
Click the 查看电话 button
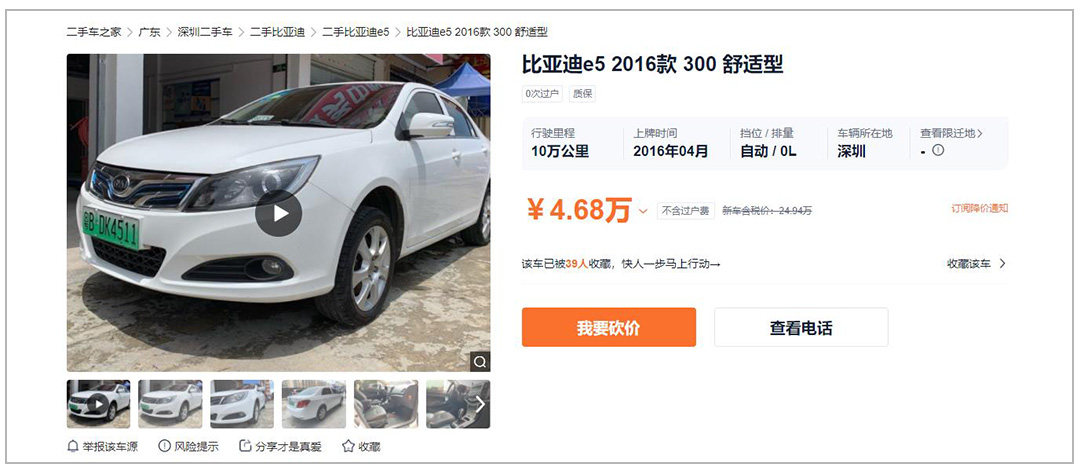coord(801,327)
